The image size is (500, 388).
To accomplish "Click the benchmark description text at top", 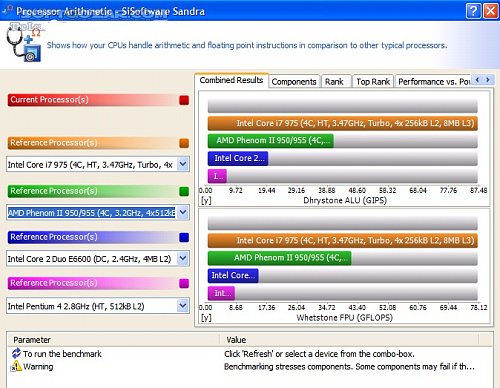I will tap(247, 45).
